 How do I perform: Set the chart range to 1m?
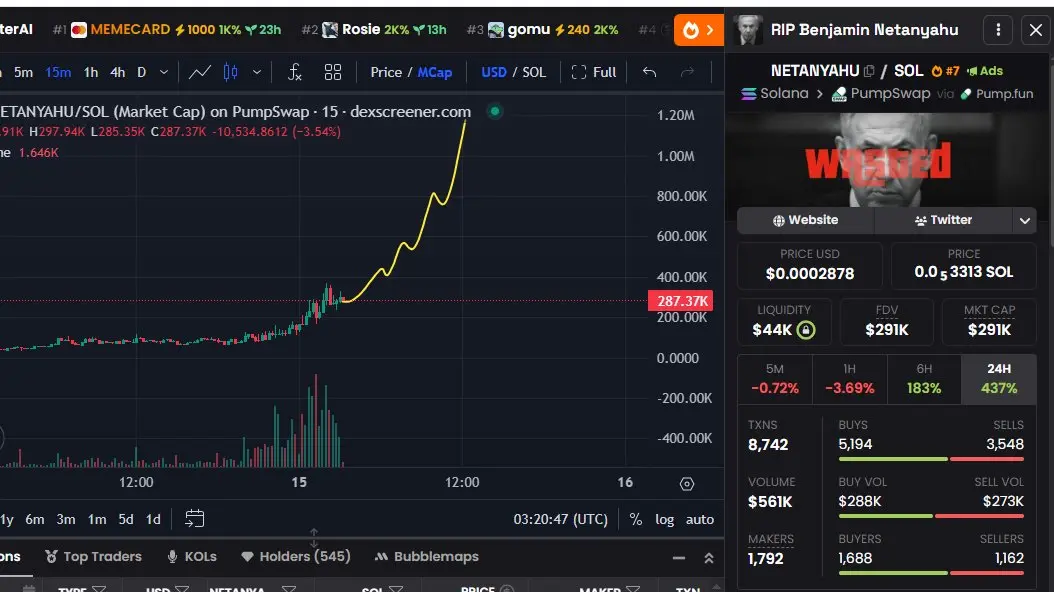[x=97, y=519]
